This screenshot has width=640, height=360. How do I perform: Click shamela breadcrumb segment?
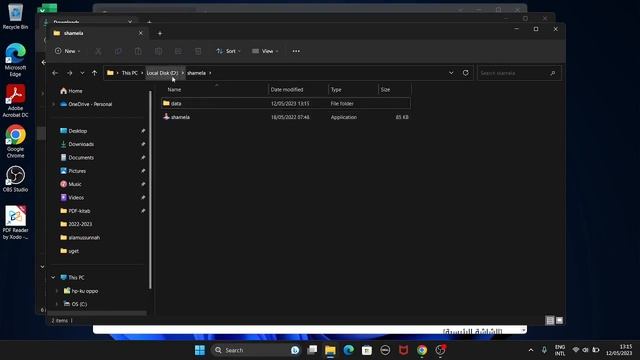[196, 73]
